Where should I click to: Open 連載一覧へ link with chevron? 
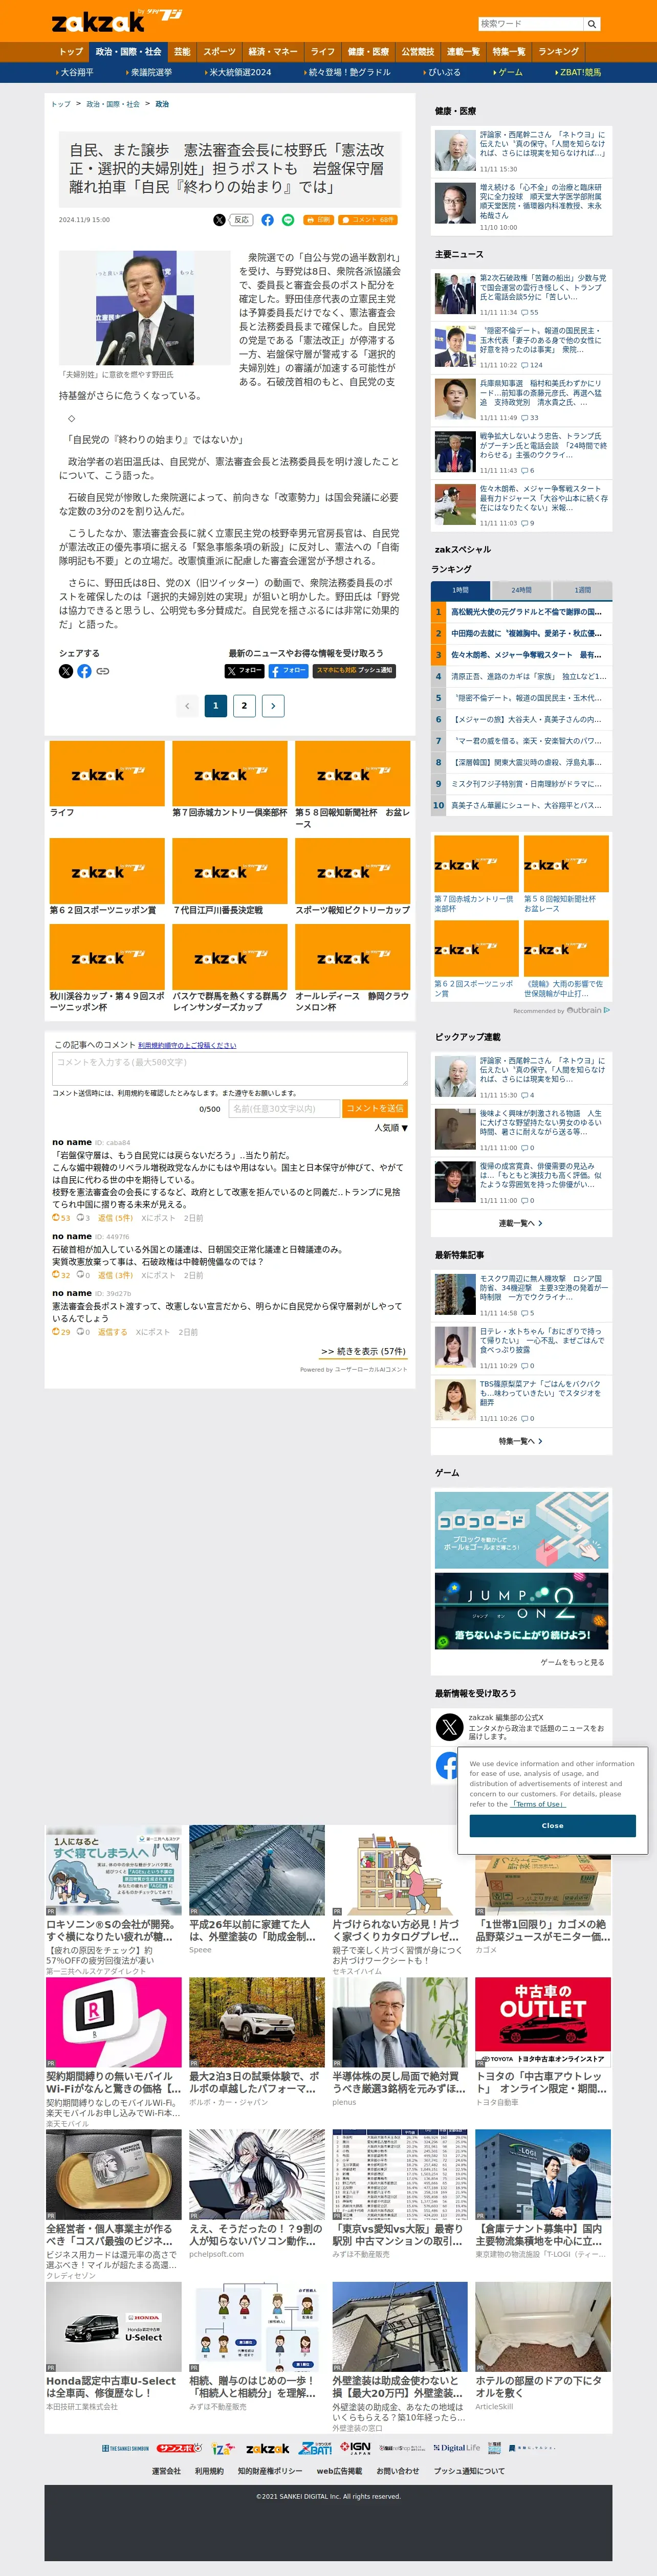click(x=521, y=1223)
